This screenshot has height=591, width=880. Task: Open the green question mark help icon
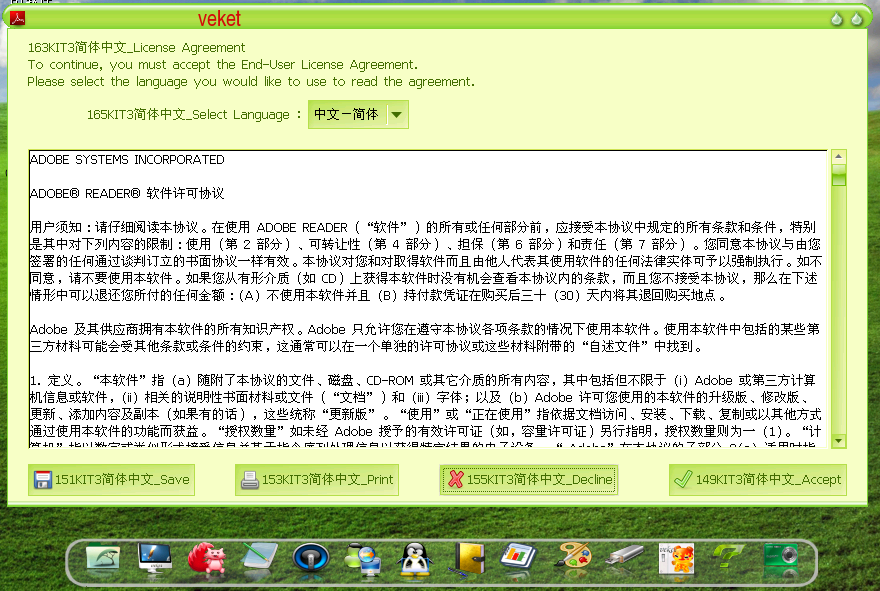point(728,556)
